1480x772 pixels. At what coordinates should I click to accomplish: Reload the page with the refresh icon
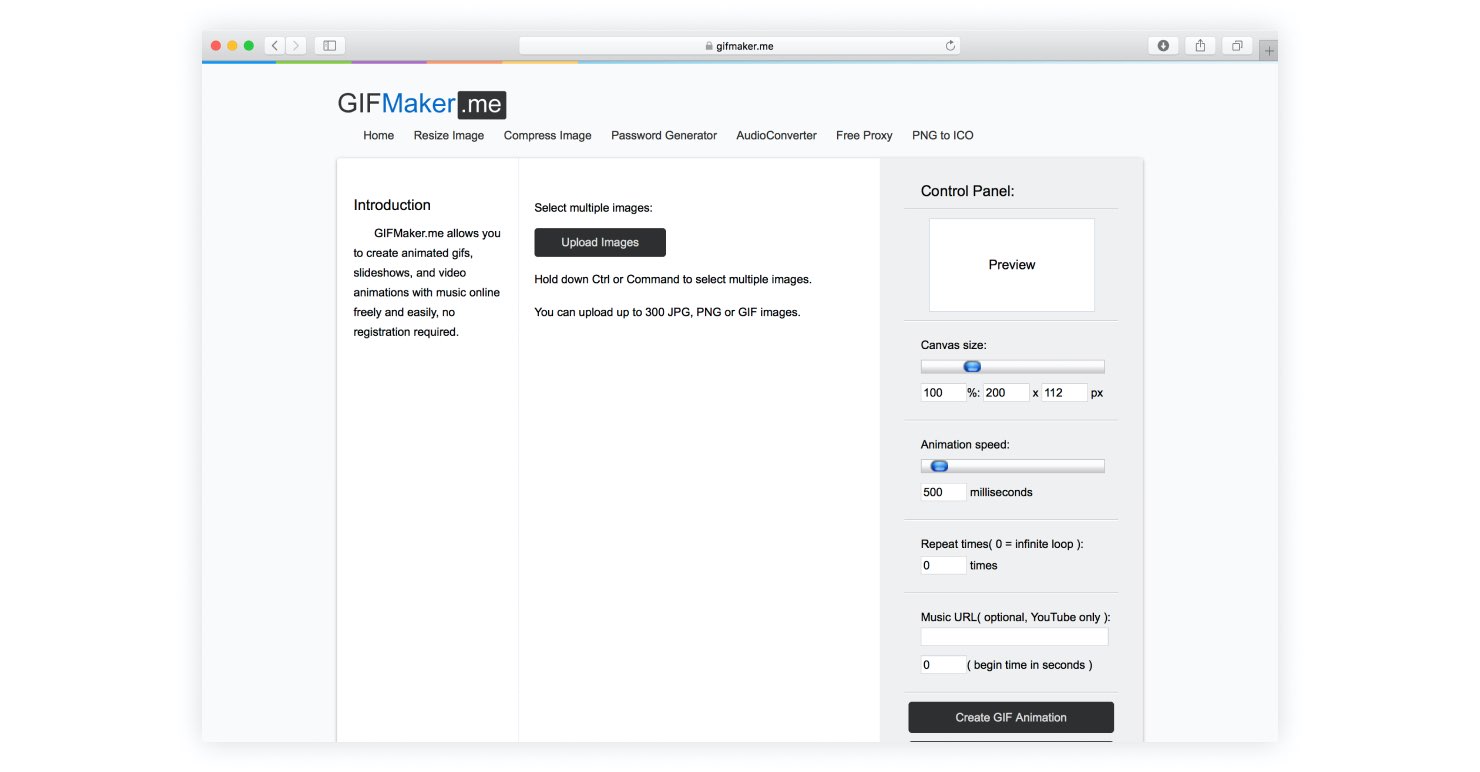click(950, 45)
